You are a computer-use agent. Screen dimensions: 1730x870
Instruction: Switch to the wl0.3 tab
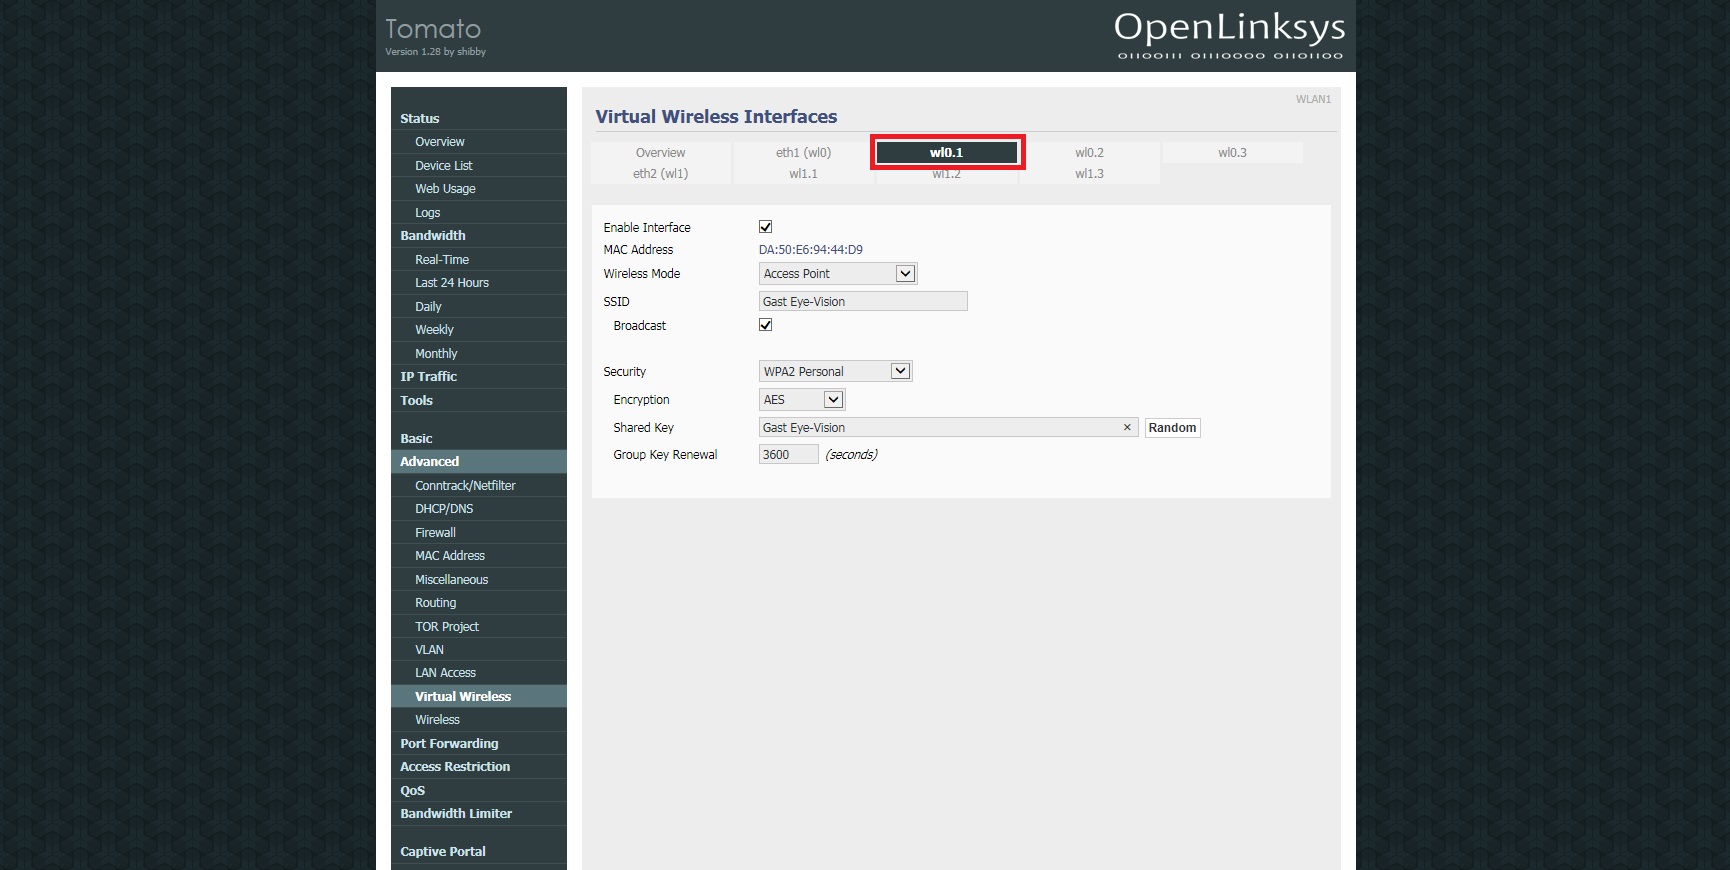[x=1232, y=153]
